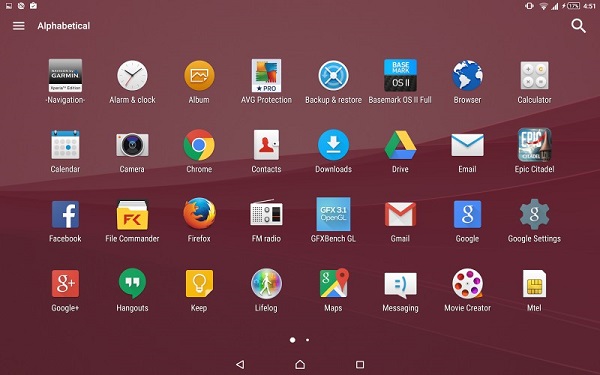Tap the Recent apps square button
The width and height of the screenshot is (600, 375).
tap(360, 364)
